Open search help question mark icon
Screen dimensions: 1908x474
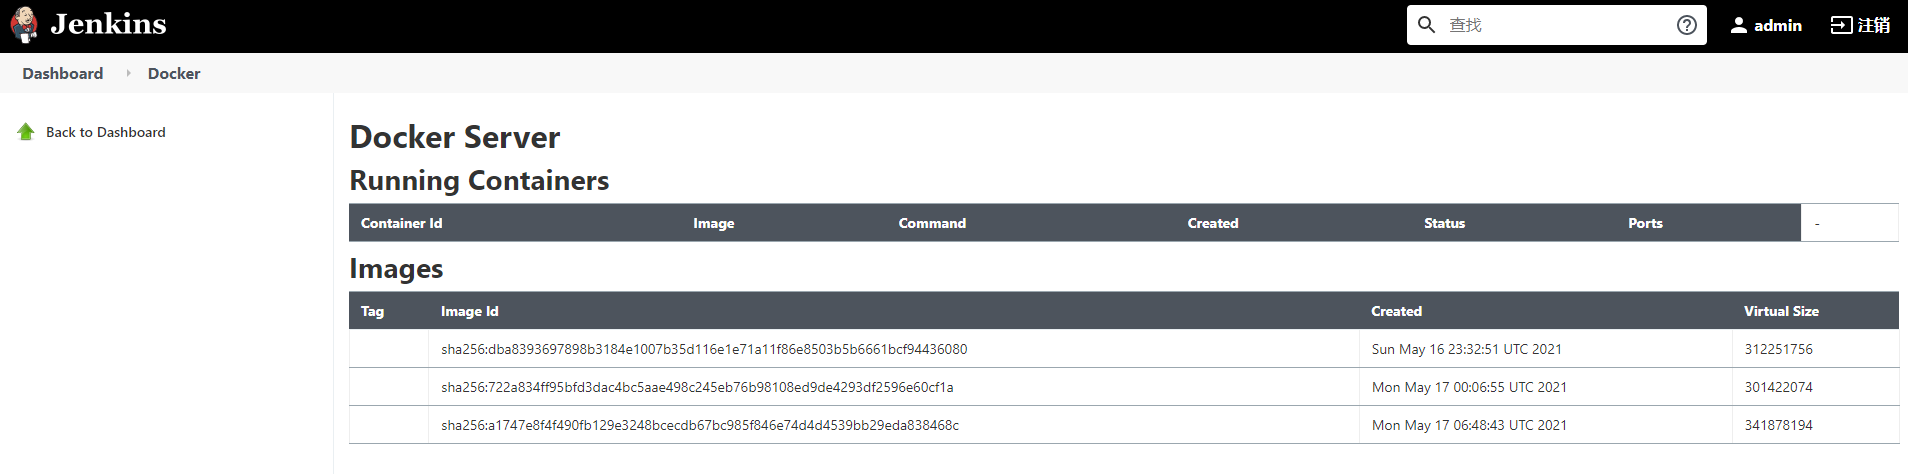coord(1687,25)
